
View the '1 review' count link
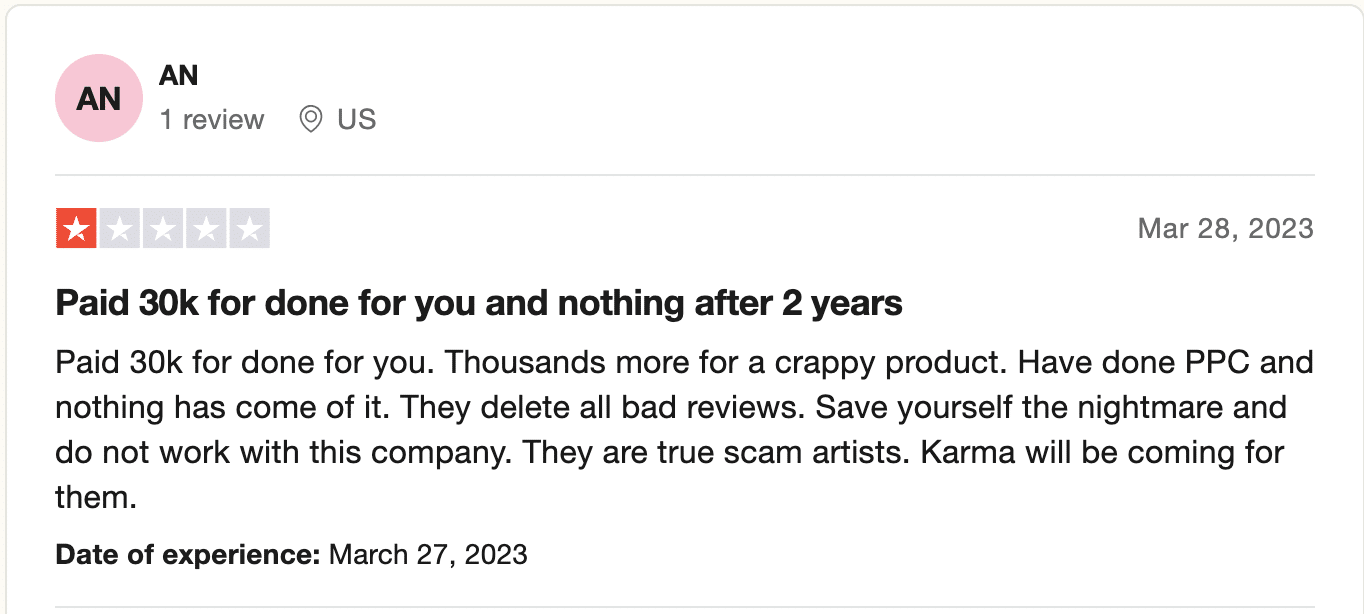[212, 120]
